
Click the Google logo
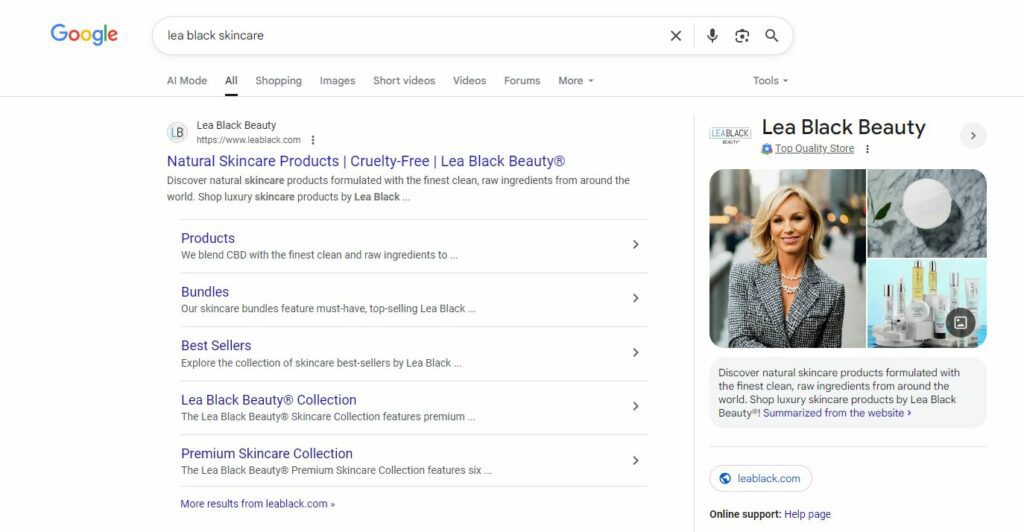(x=84, y=34)
